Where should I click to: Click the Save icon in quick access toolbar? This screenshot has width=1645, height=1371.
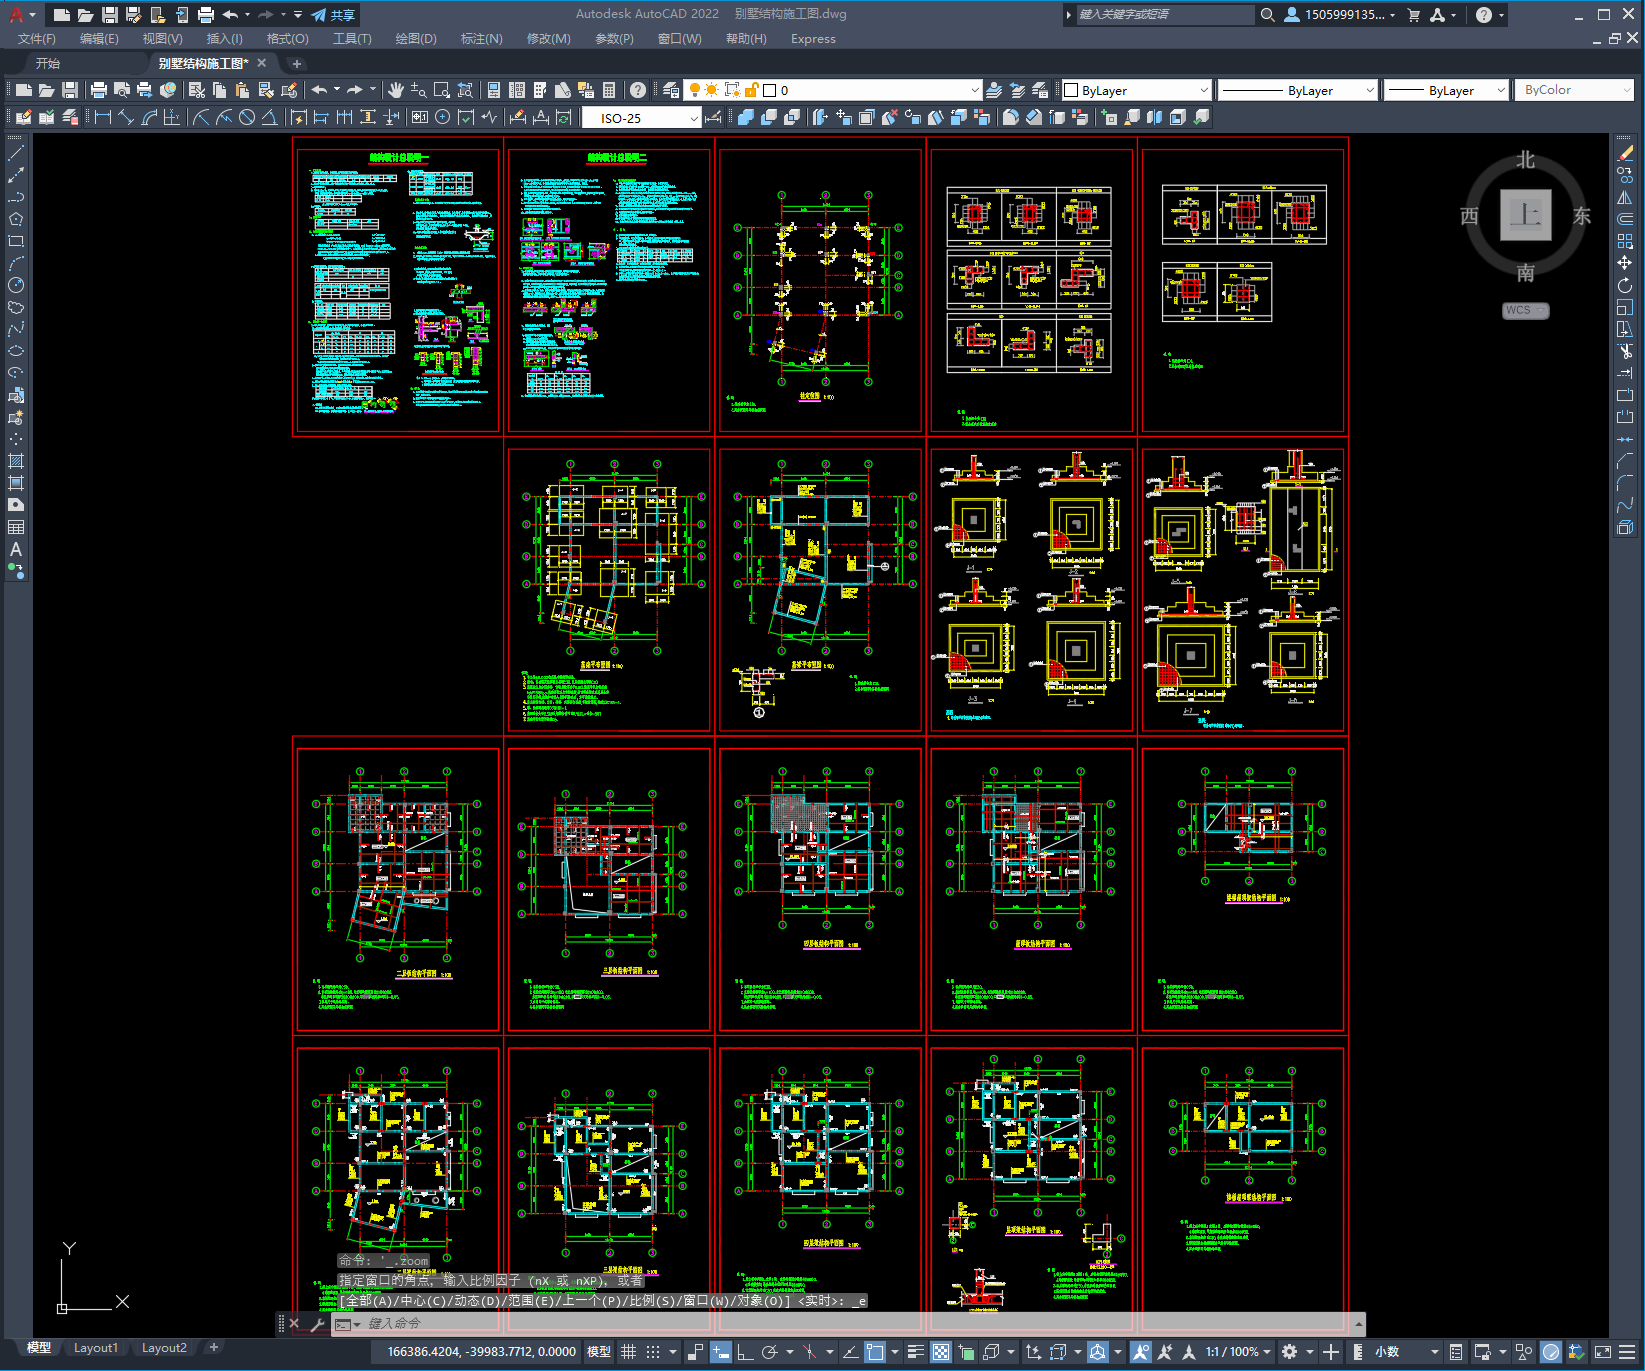(110, 15)
